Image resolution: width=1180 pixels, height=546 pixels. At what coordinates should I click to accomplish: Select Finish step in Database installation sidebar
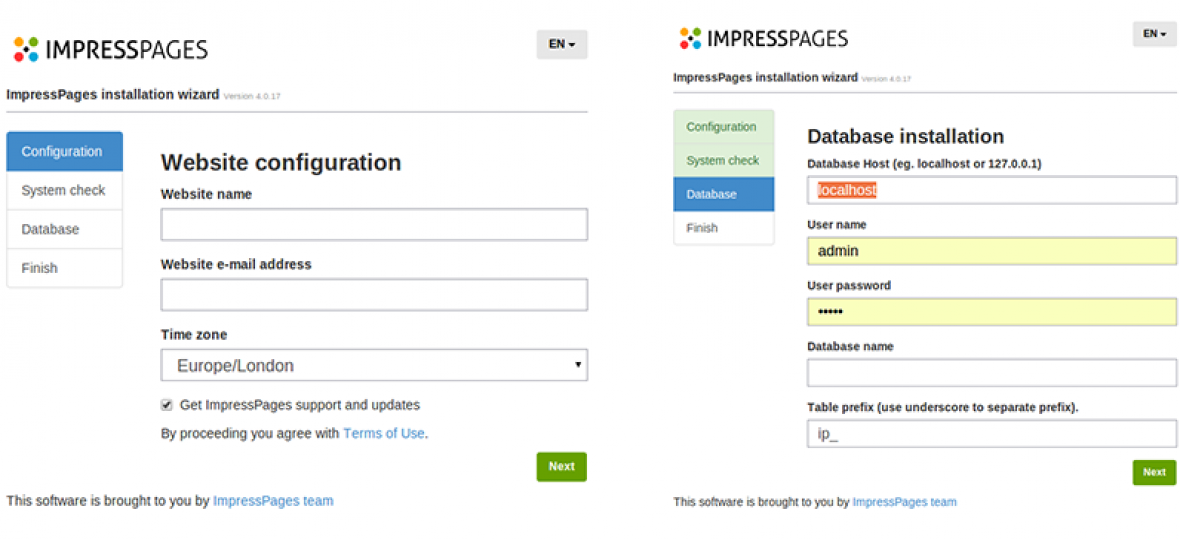[723, 228]
